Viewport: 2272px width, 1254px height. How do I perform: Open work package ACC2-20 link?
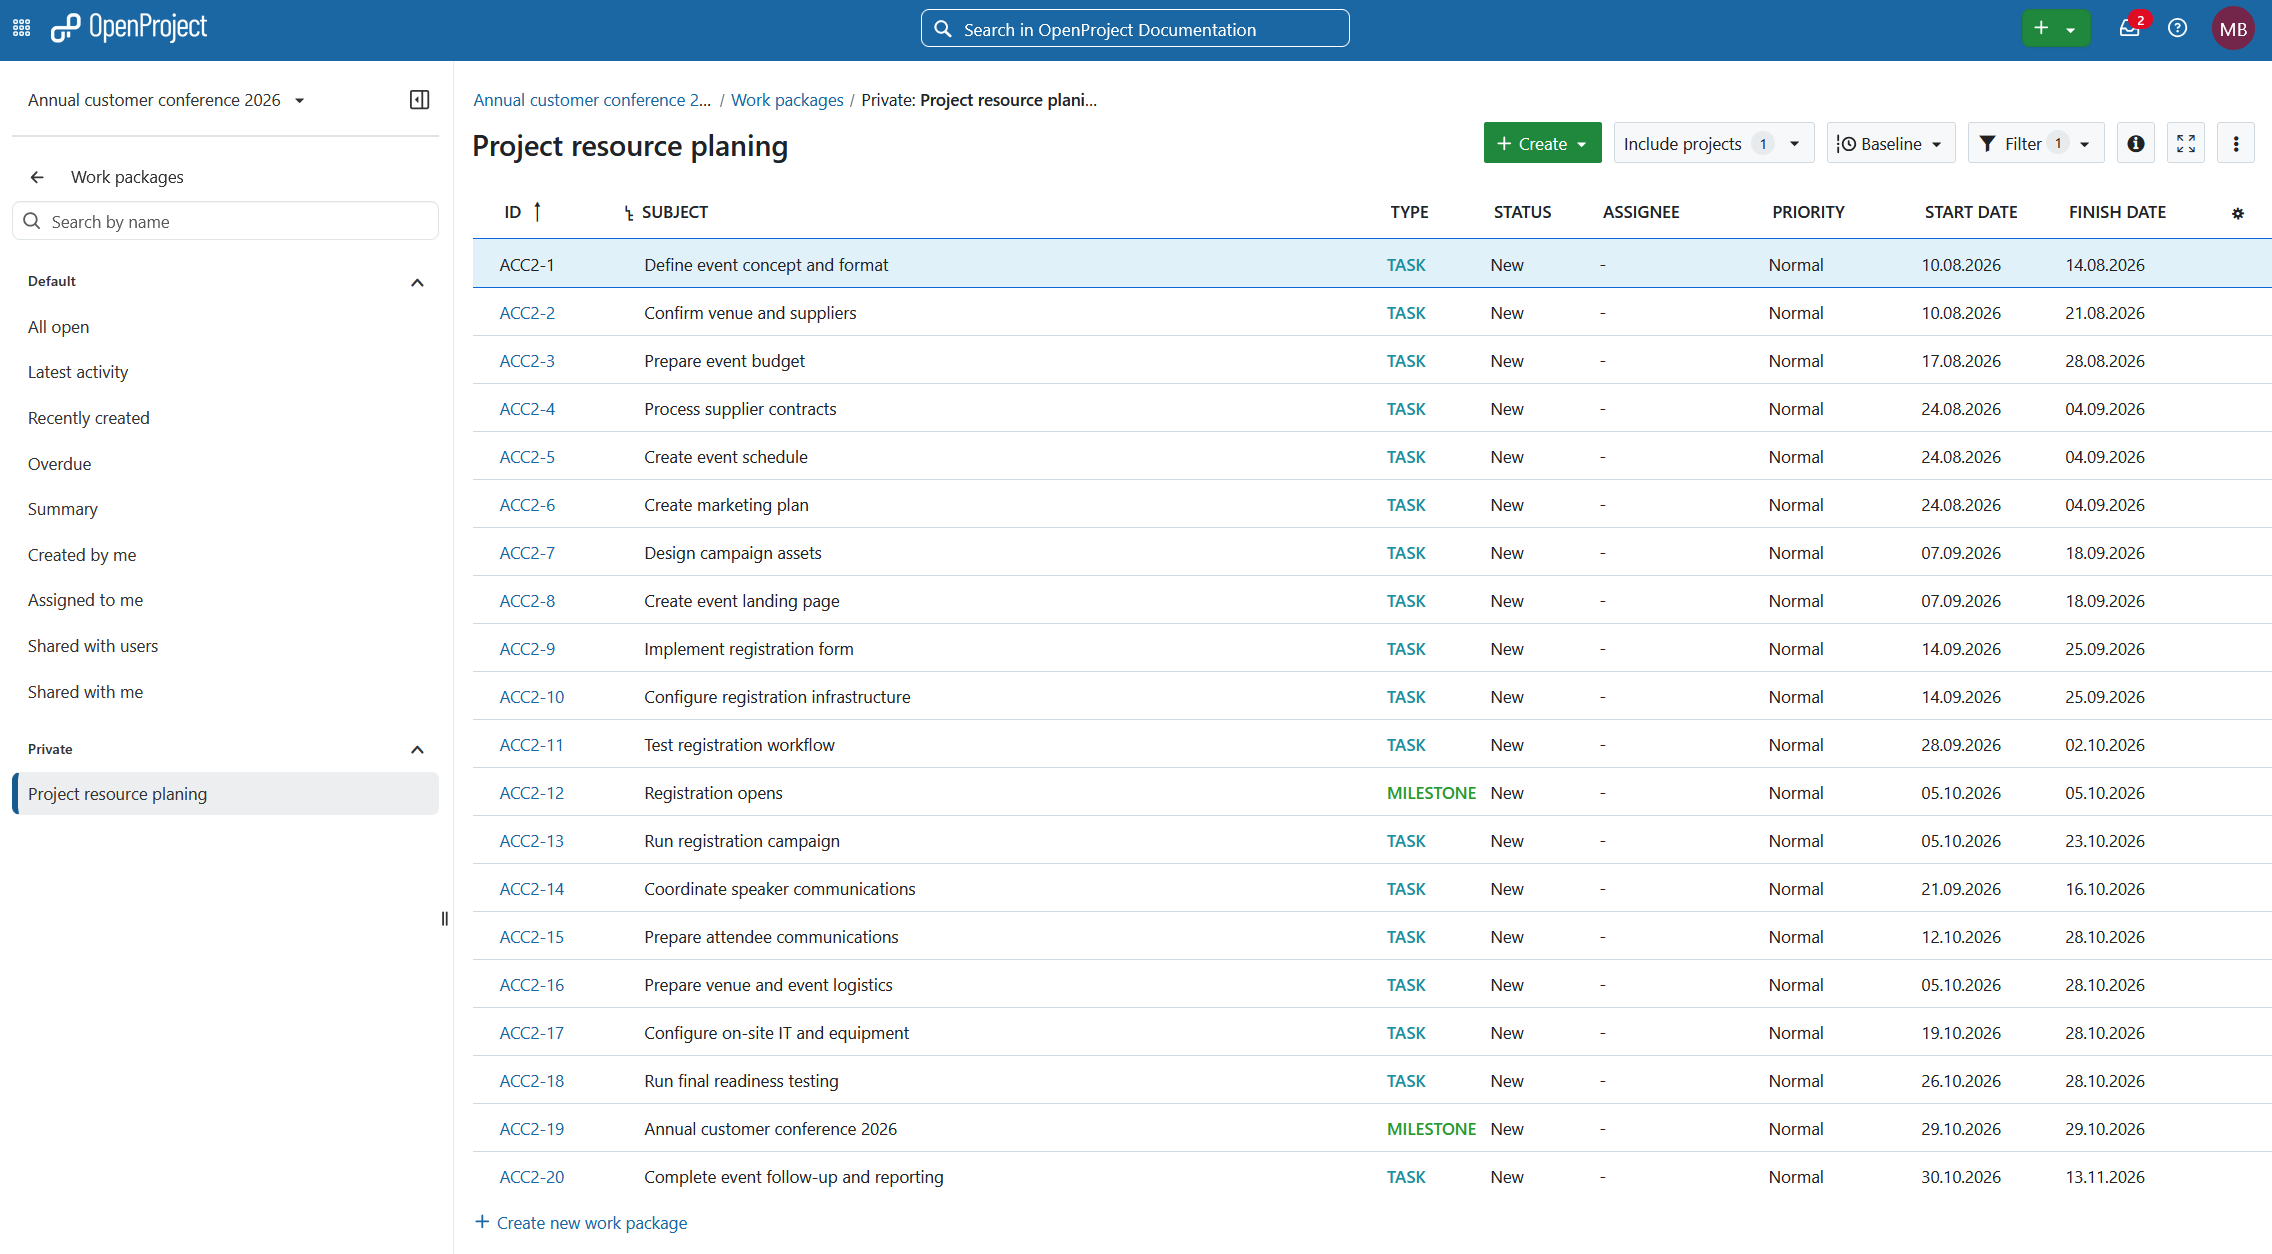pos(532,1177)
